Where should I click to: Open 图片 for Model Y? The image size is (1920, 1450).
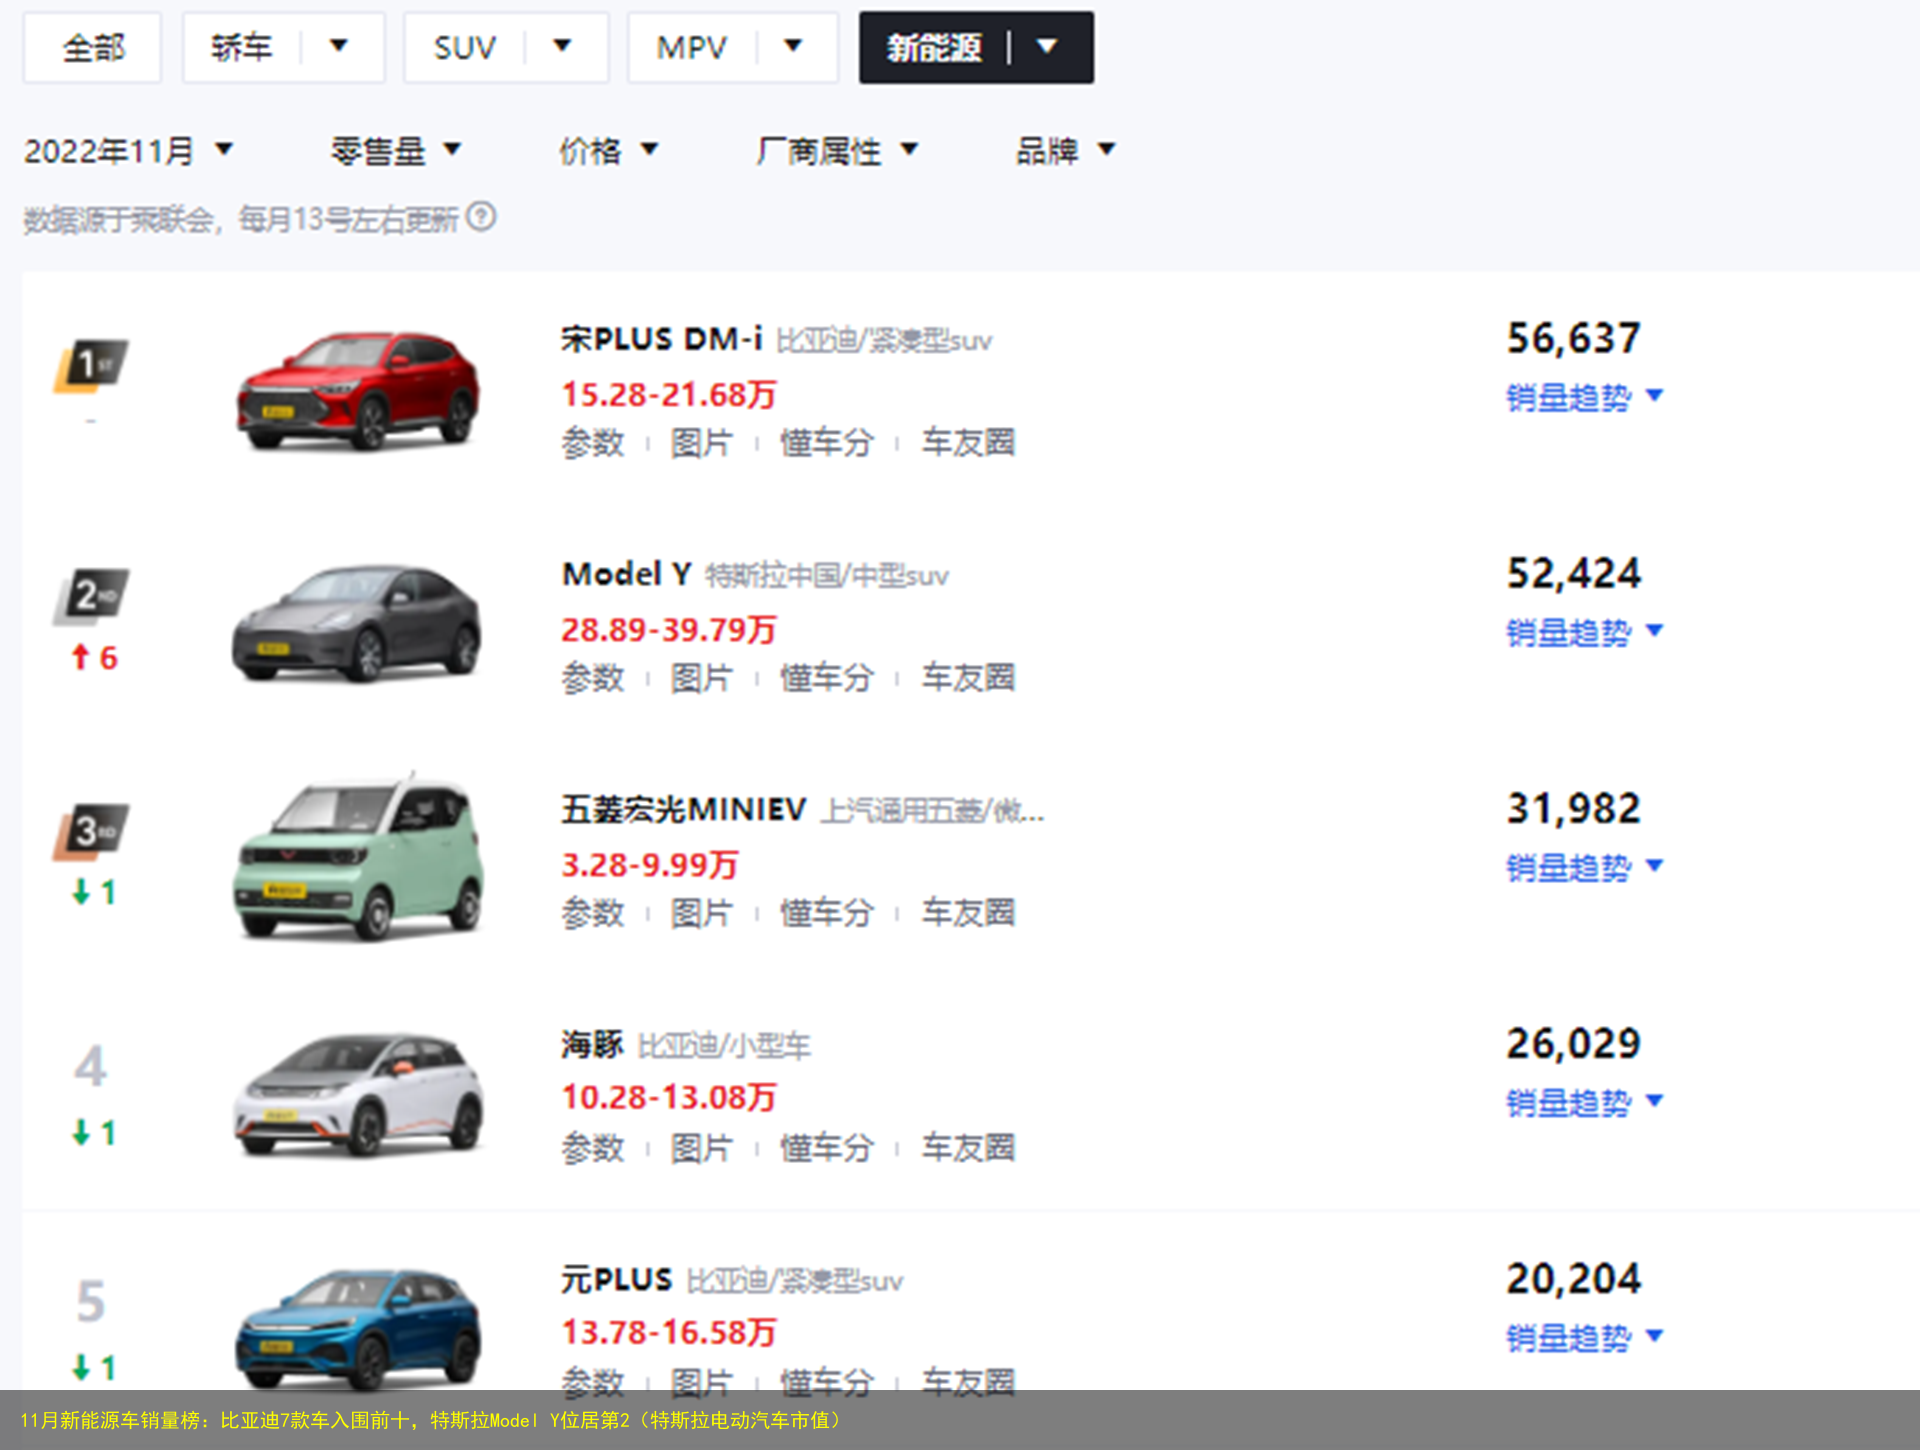701,677
